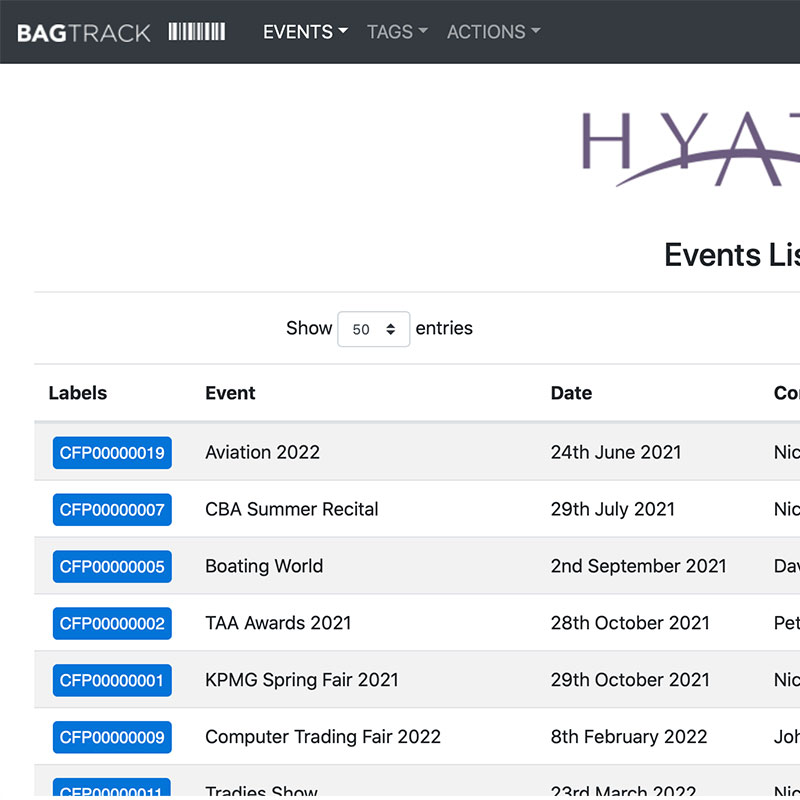Change the Show entries count selector
Viewport: 800px width, 800px height.
click(x=373, y=329)
